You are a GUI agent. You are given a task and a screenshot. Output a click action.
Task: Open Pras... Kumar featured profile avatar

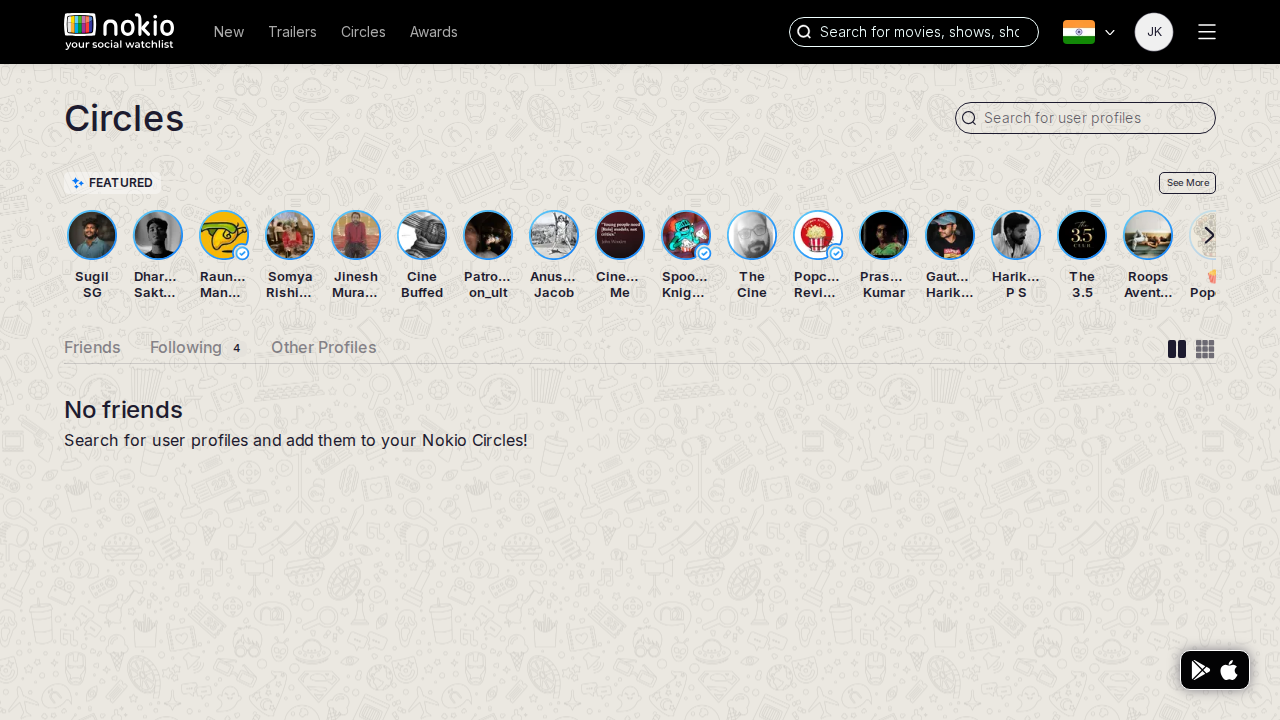point(884,235)
